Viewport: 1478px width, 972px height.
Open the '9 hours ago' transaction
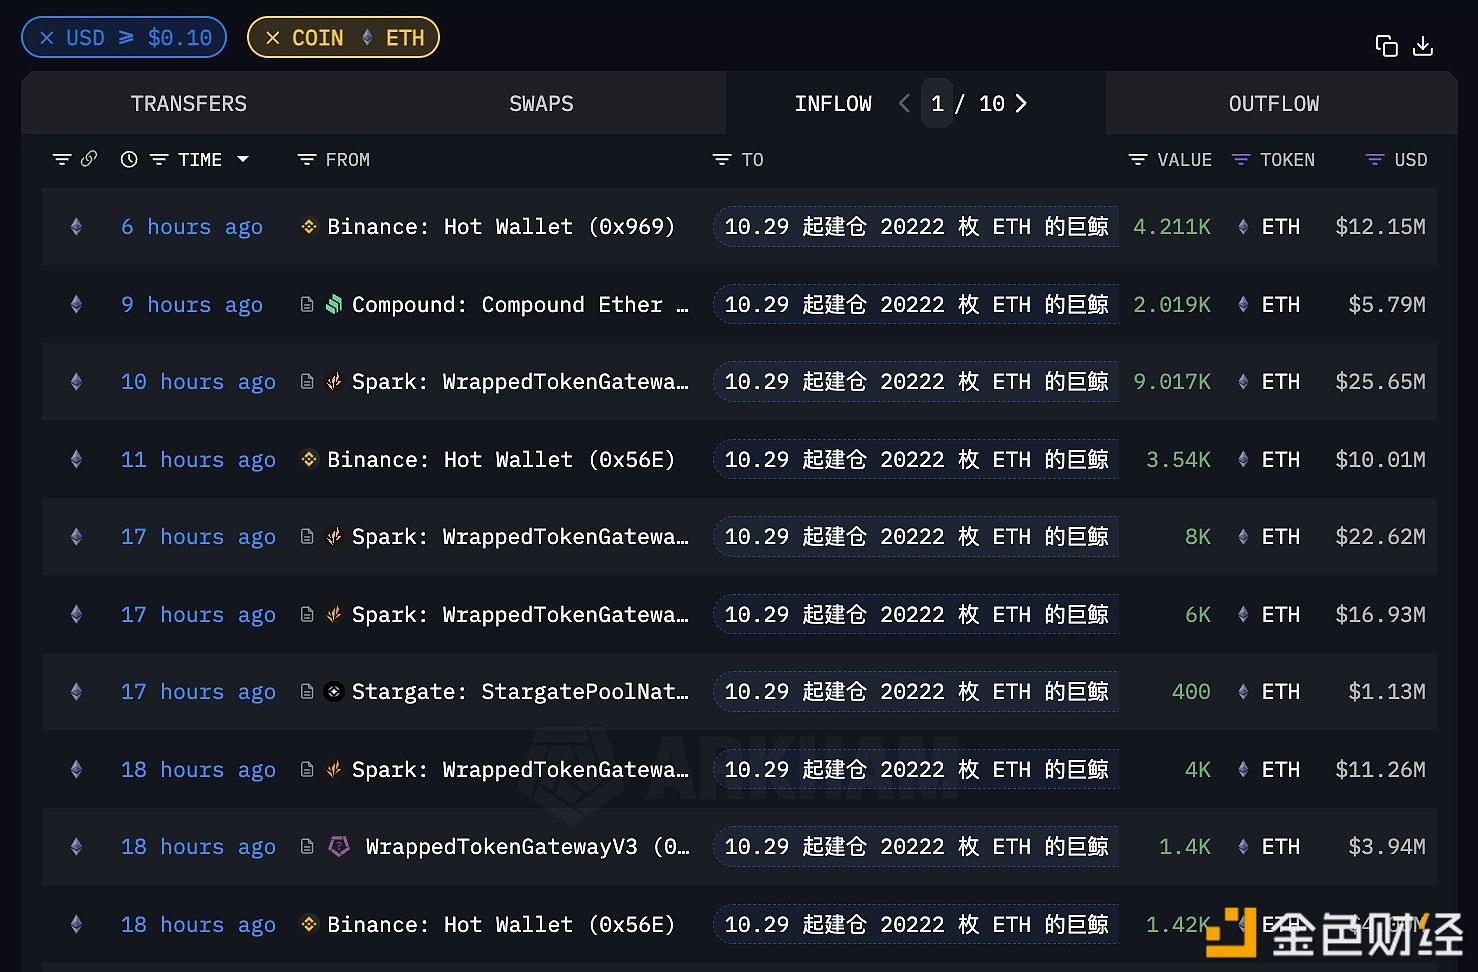tap(192, 305)
